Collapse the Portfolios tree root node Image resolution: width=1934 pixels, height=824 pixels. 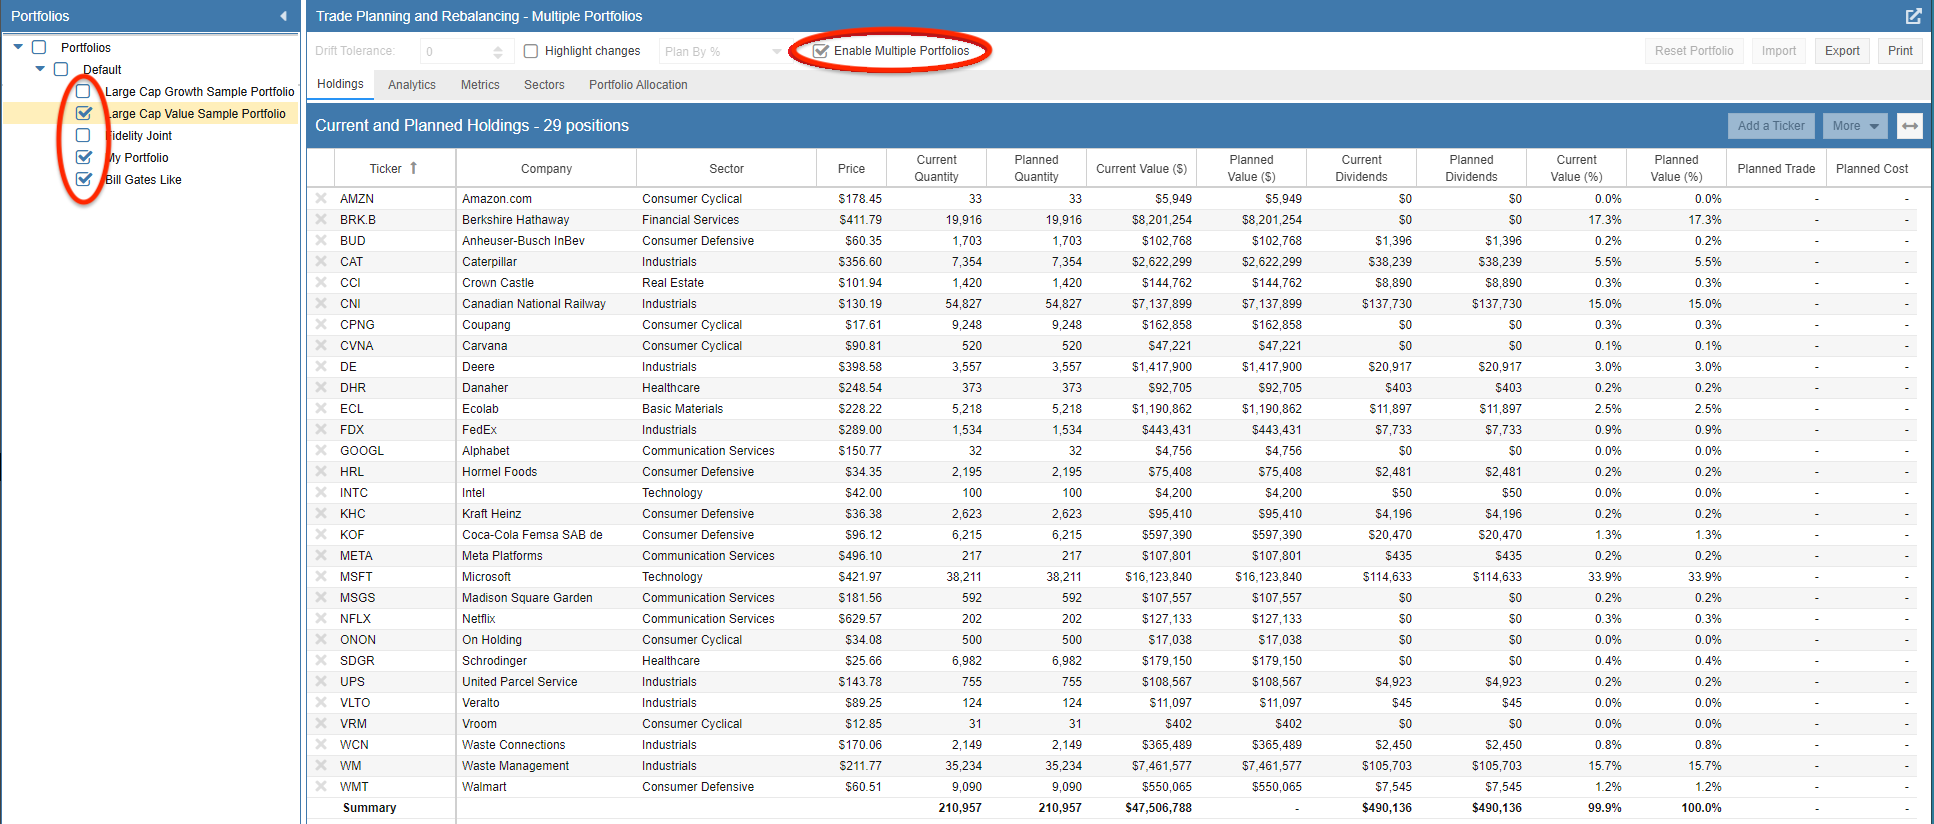click(x=18, y=47)
